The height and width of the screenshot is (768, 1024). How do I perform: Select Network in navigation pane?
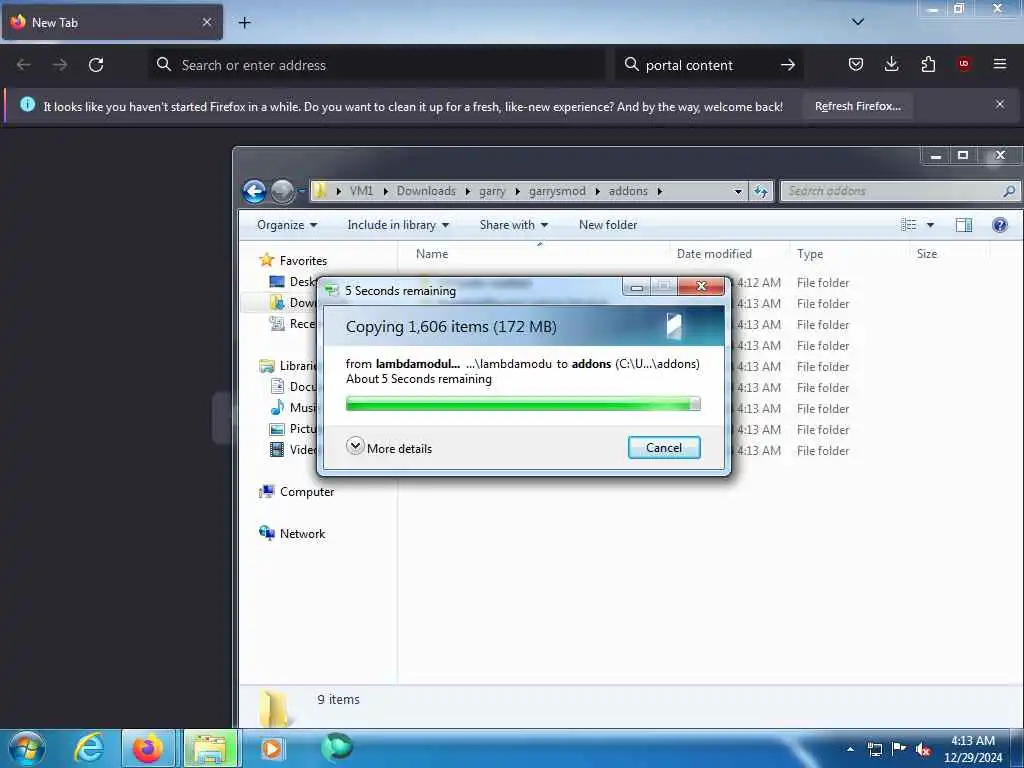[302, 534]
